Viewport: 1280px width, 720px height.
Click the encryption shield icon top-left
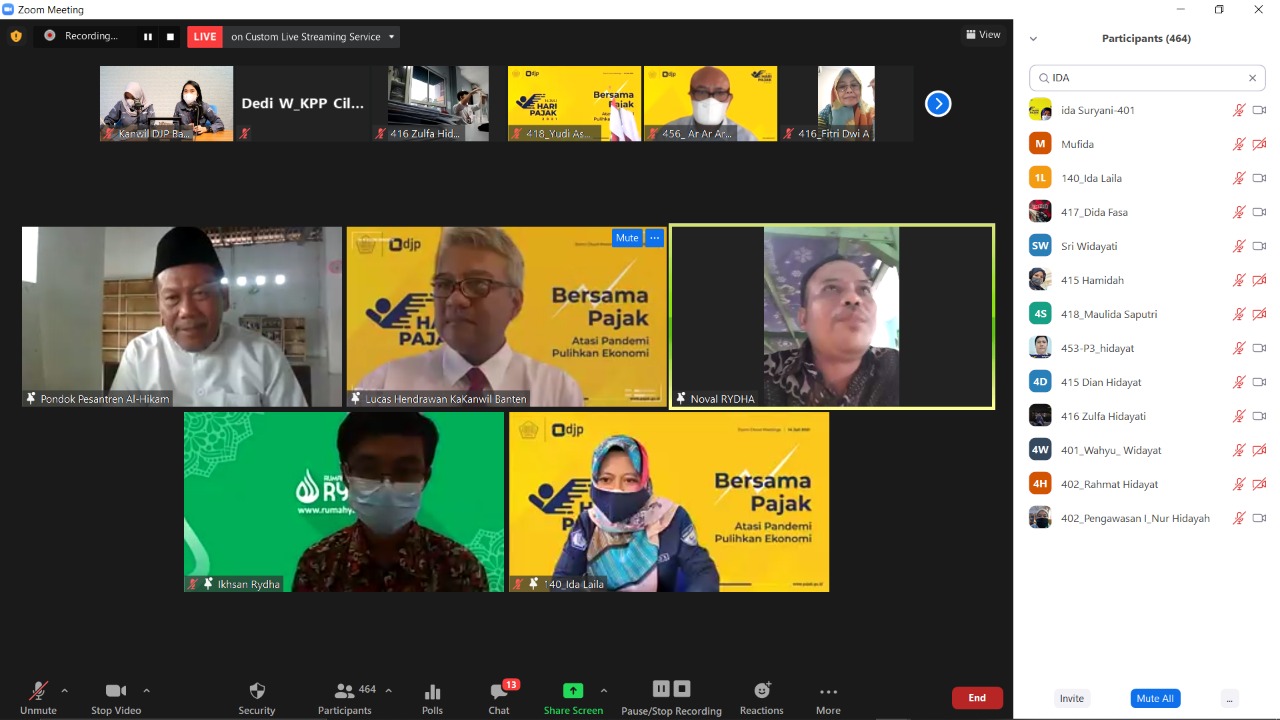pos(16,36)
